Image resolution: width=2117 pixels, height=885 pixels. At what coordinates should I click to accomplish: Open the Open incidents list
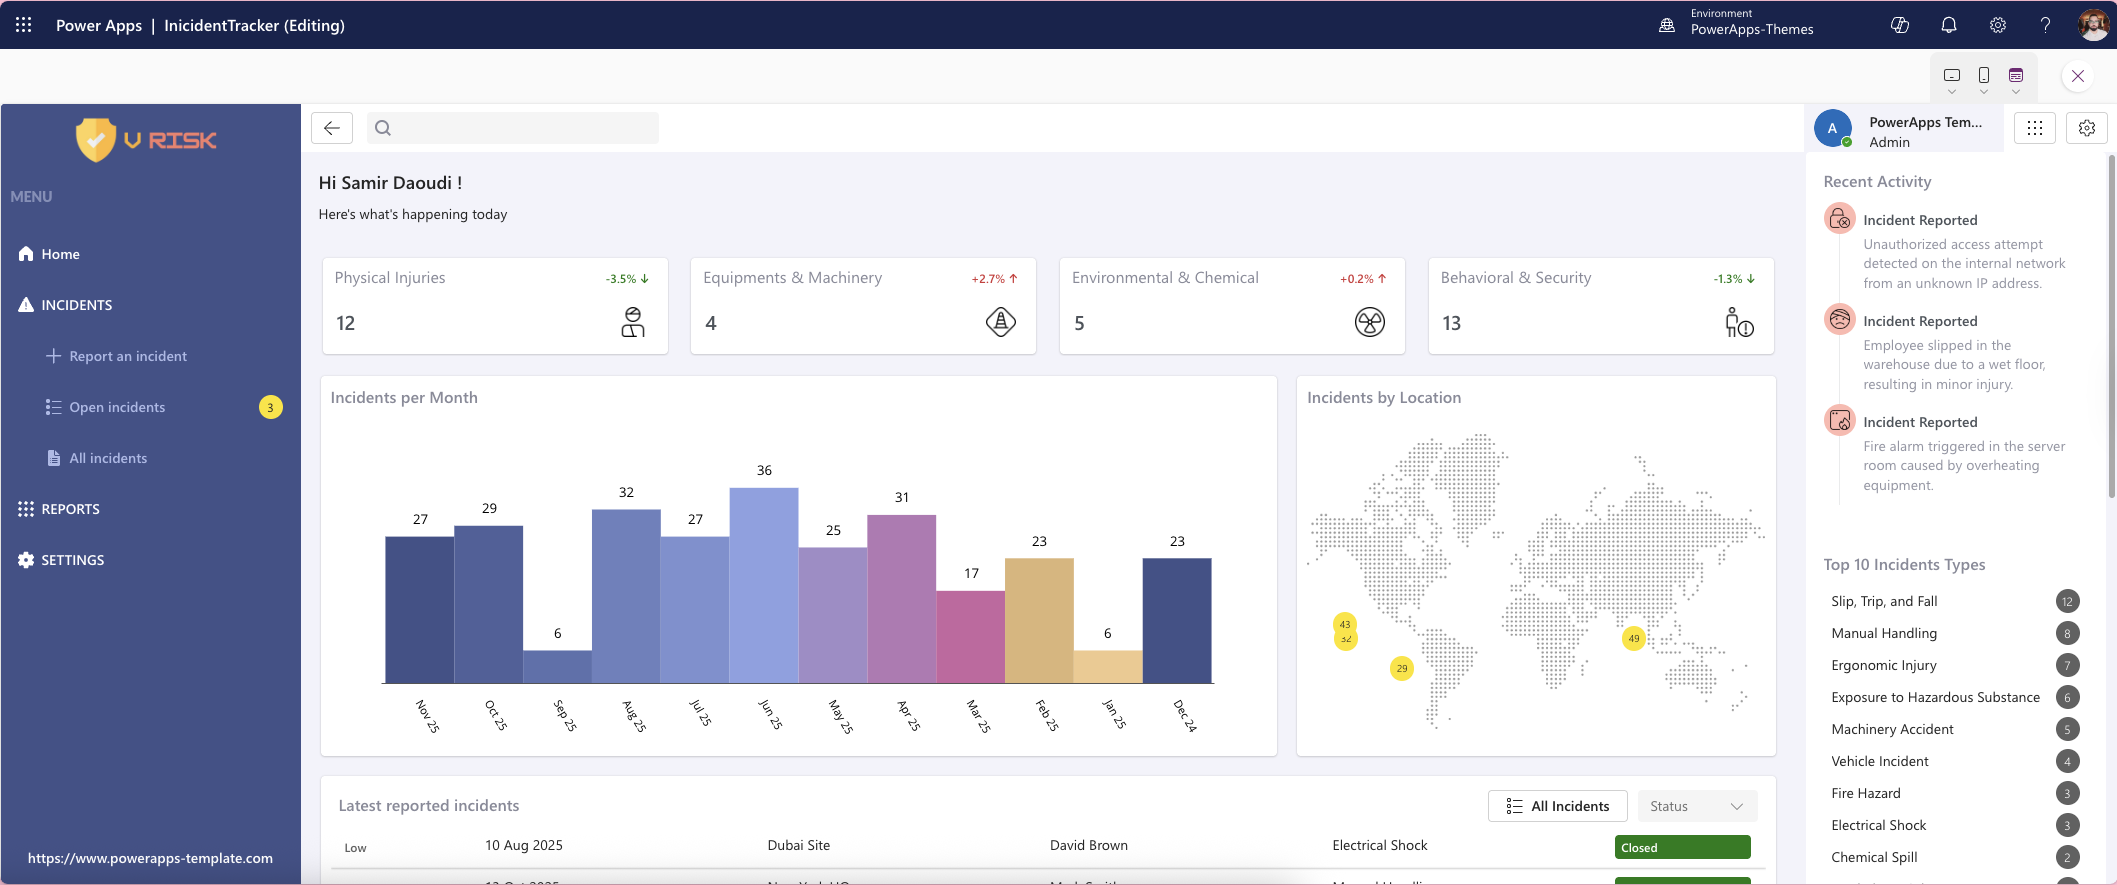117,407
